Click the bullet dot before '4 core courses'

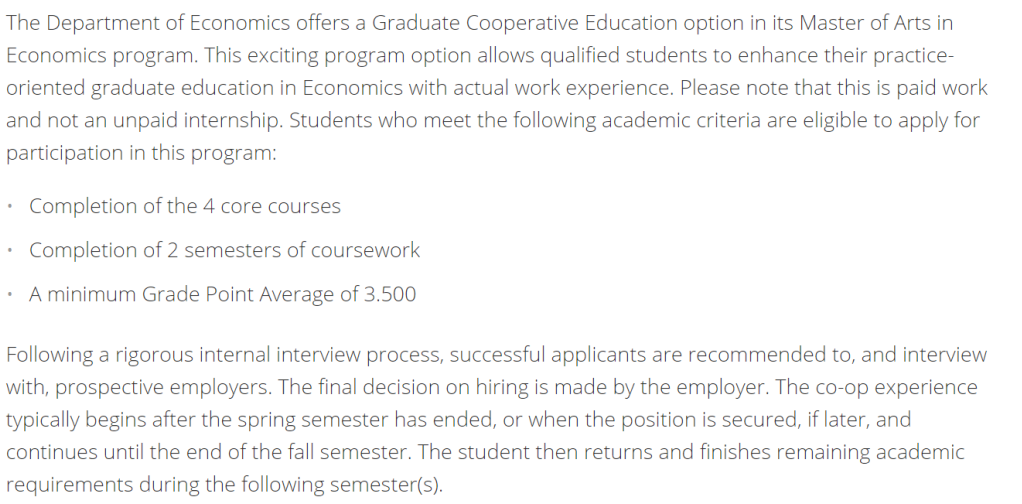click(x=10, y=207)
